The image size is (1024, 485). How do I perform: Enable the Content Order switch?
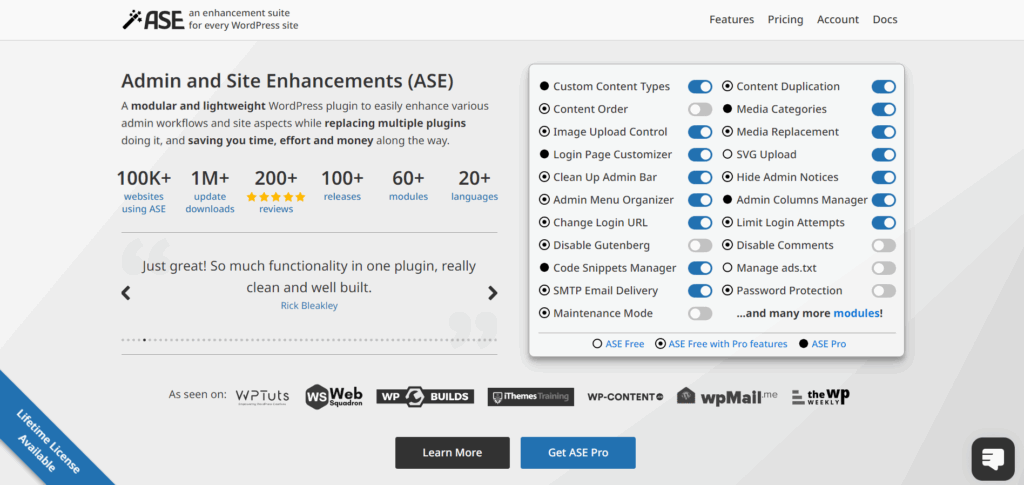coord(700,109)
